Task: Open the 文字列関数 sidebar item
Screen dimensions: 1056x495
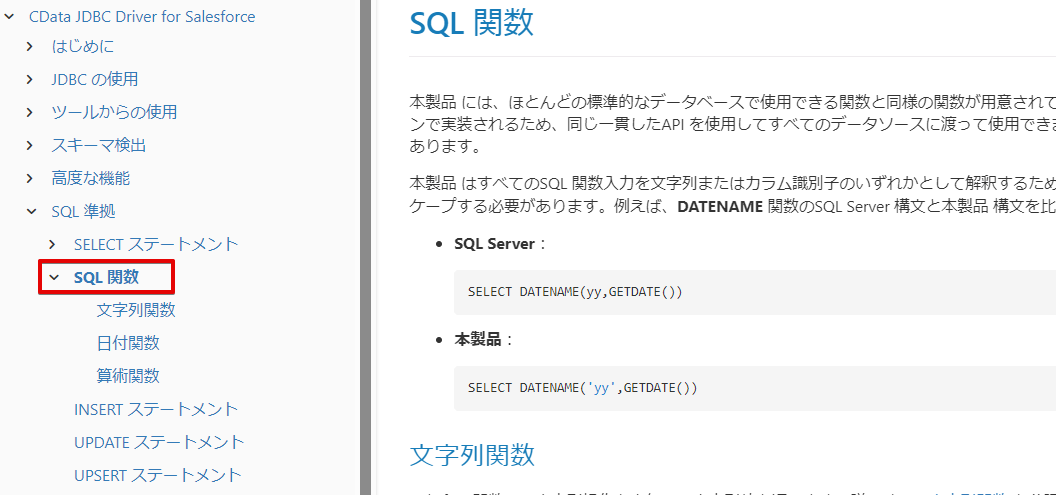Action: [136, 310]
